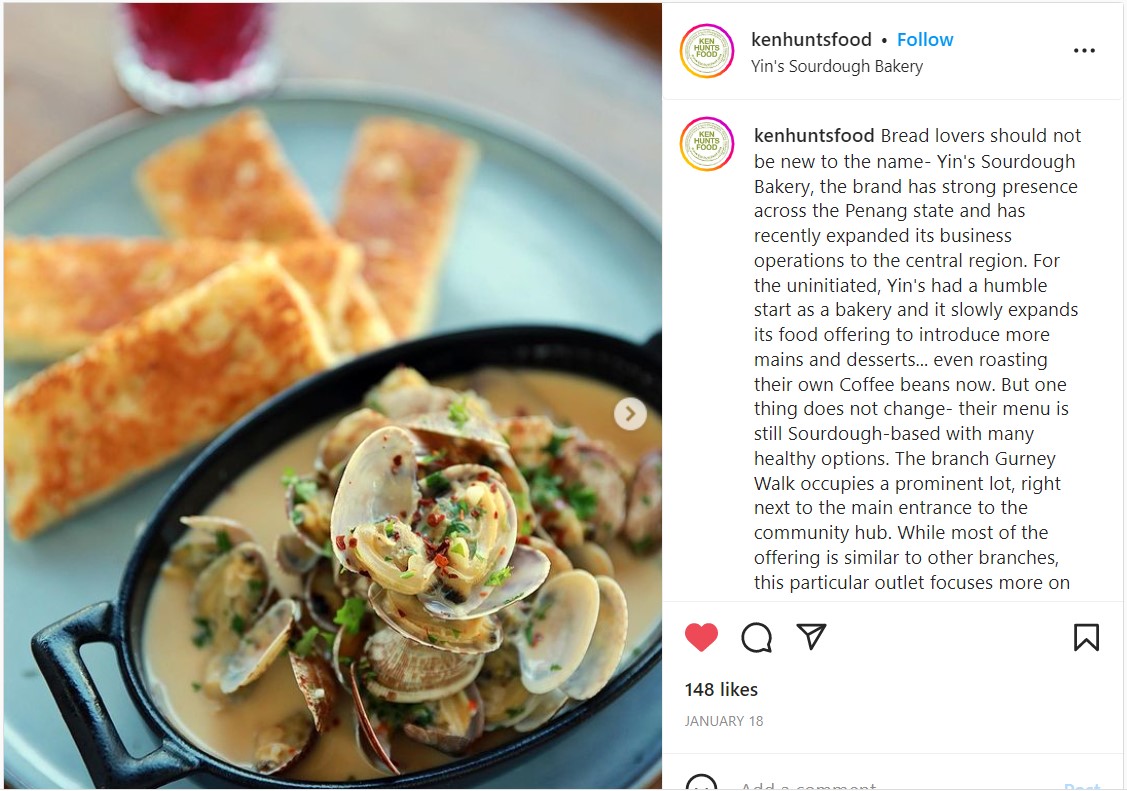Open emoji picker beside comment field

tap(701, 784)
